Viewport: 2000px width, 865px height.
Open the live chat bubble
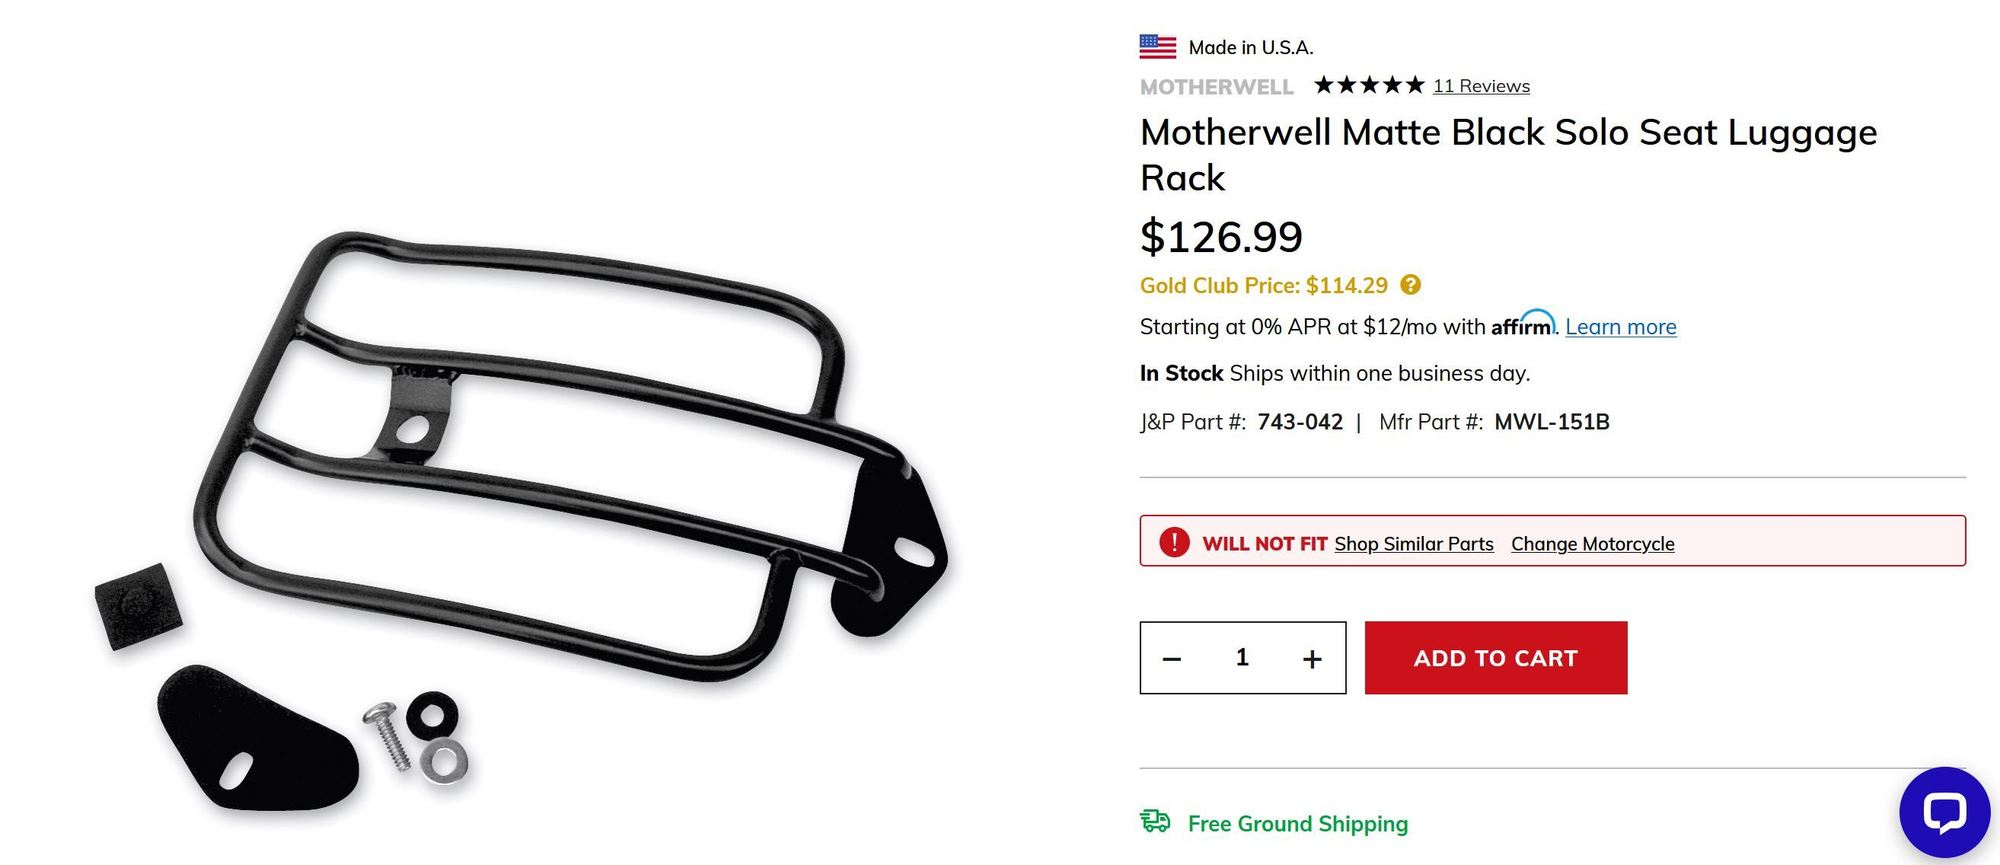point(1943,812)
